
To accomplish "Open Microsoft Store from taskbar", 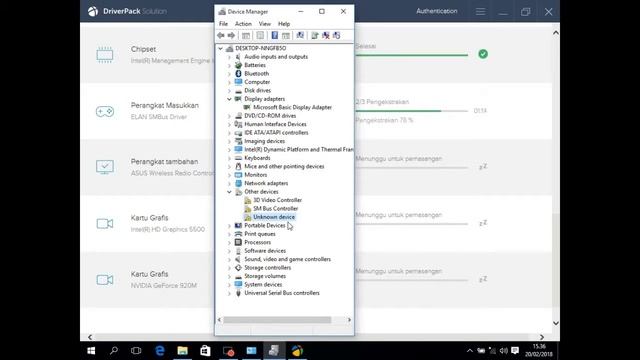I will tap(205, 351).
